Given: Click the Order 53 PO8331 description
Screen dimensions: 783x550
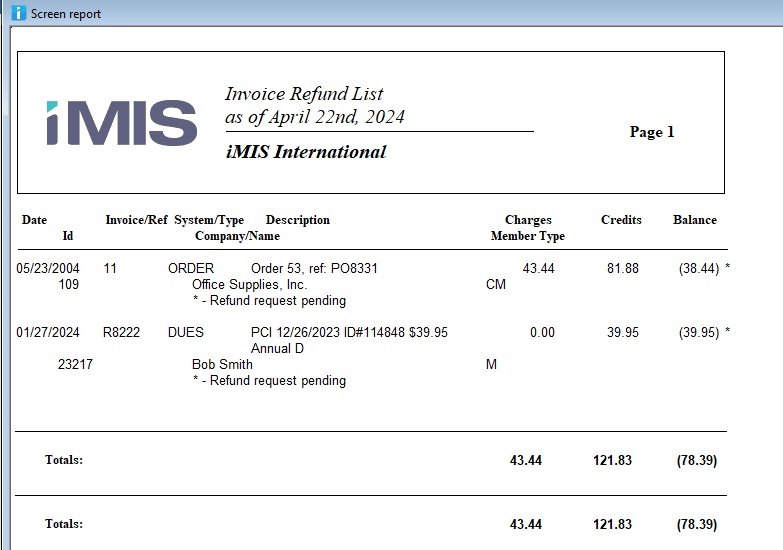Looking at the screenshot, I should pos(314,269).
